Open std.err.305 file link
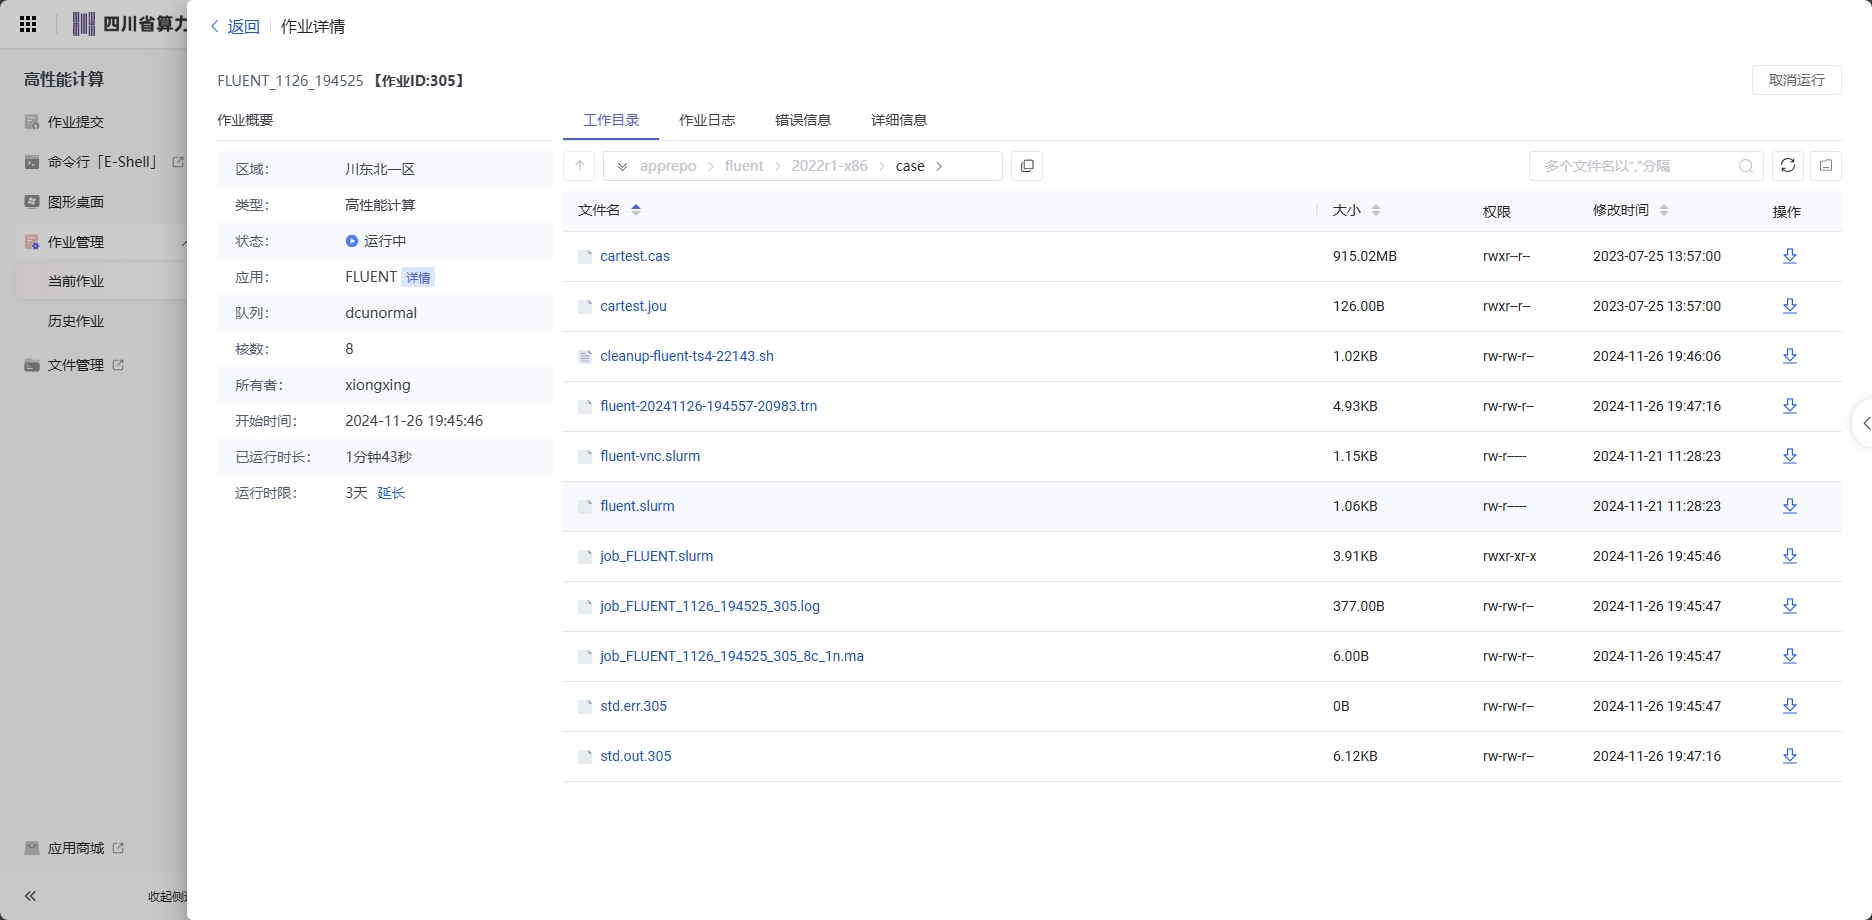This screenshot has width=1872, height=920. [x=633, y=706]
